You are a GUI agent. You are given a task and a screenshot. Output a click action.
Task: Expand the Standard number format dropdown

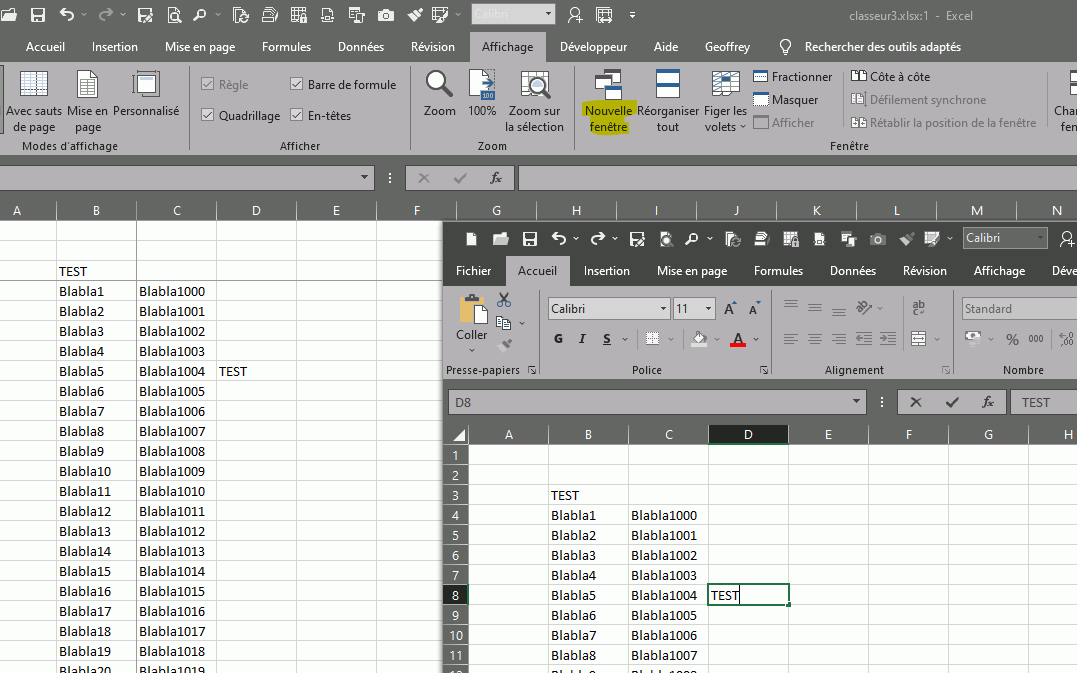point(1018,309)
